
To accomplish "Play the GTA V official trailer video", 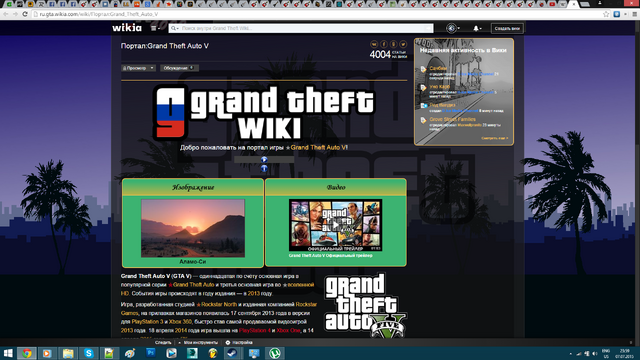I will tap(336, 225).
